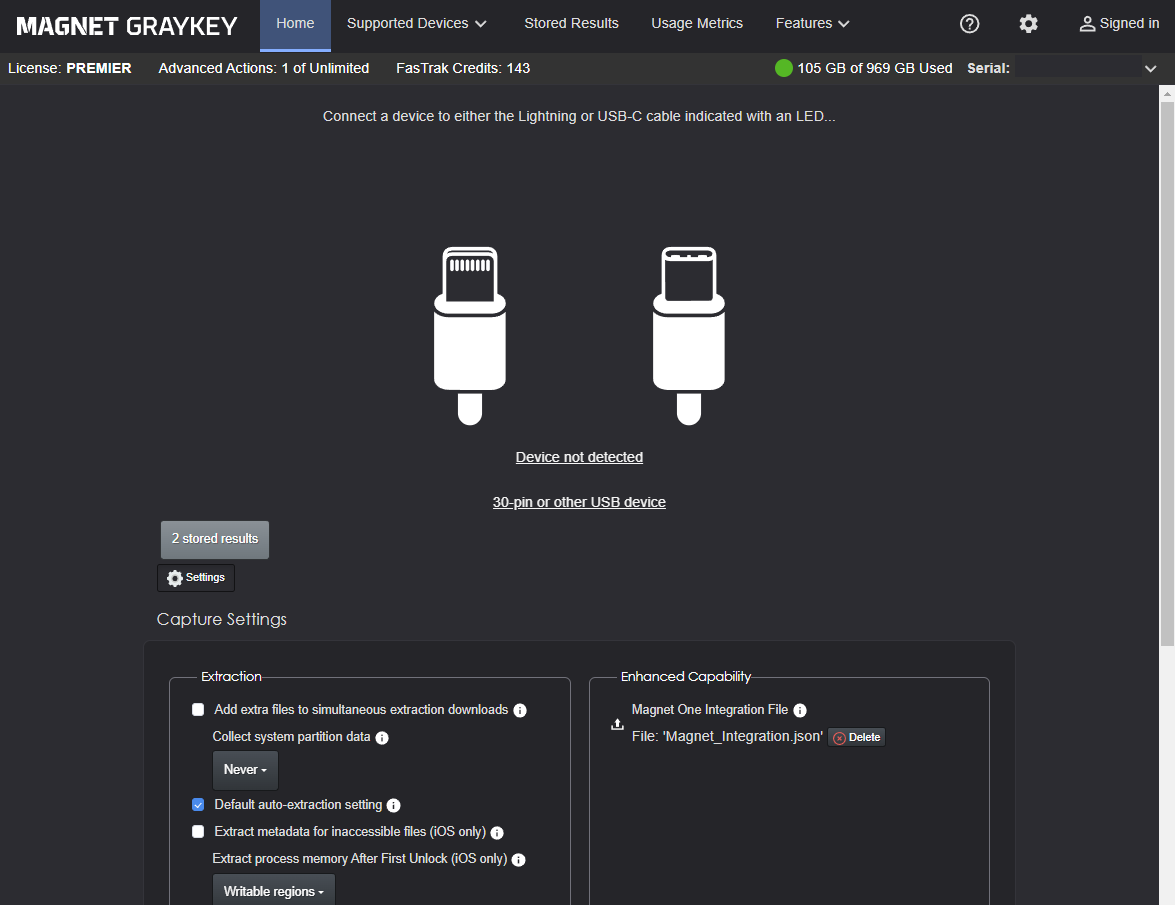Click the Lightning cable icon
1175x905 pixels.
[470, 336]
